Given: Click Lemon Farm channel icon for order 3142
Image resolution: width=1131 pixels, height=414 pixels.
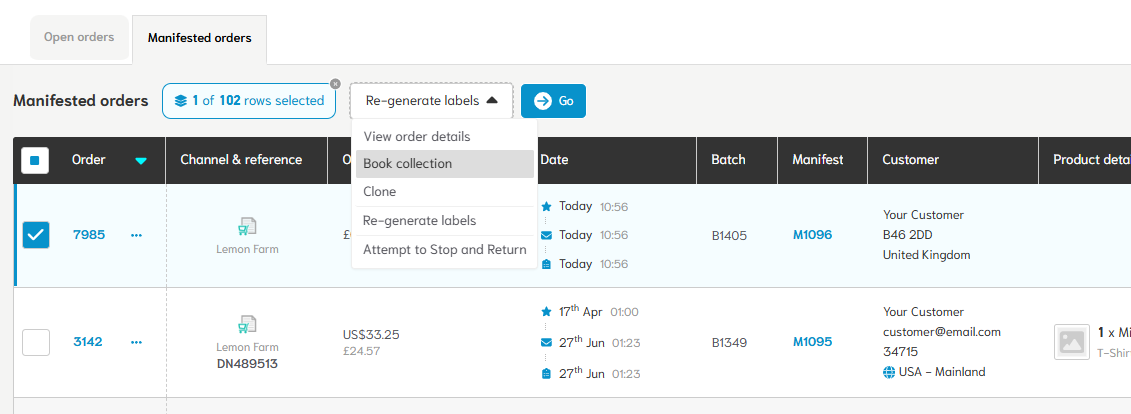Looking at the screenshot, I should pos(247,325).
